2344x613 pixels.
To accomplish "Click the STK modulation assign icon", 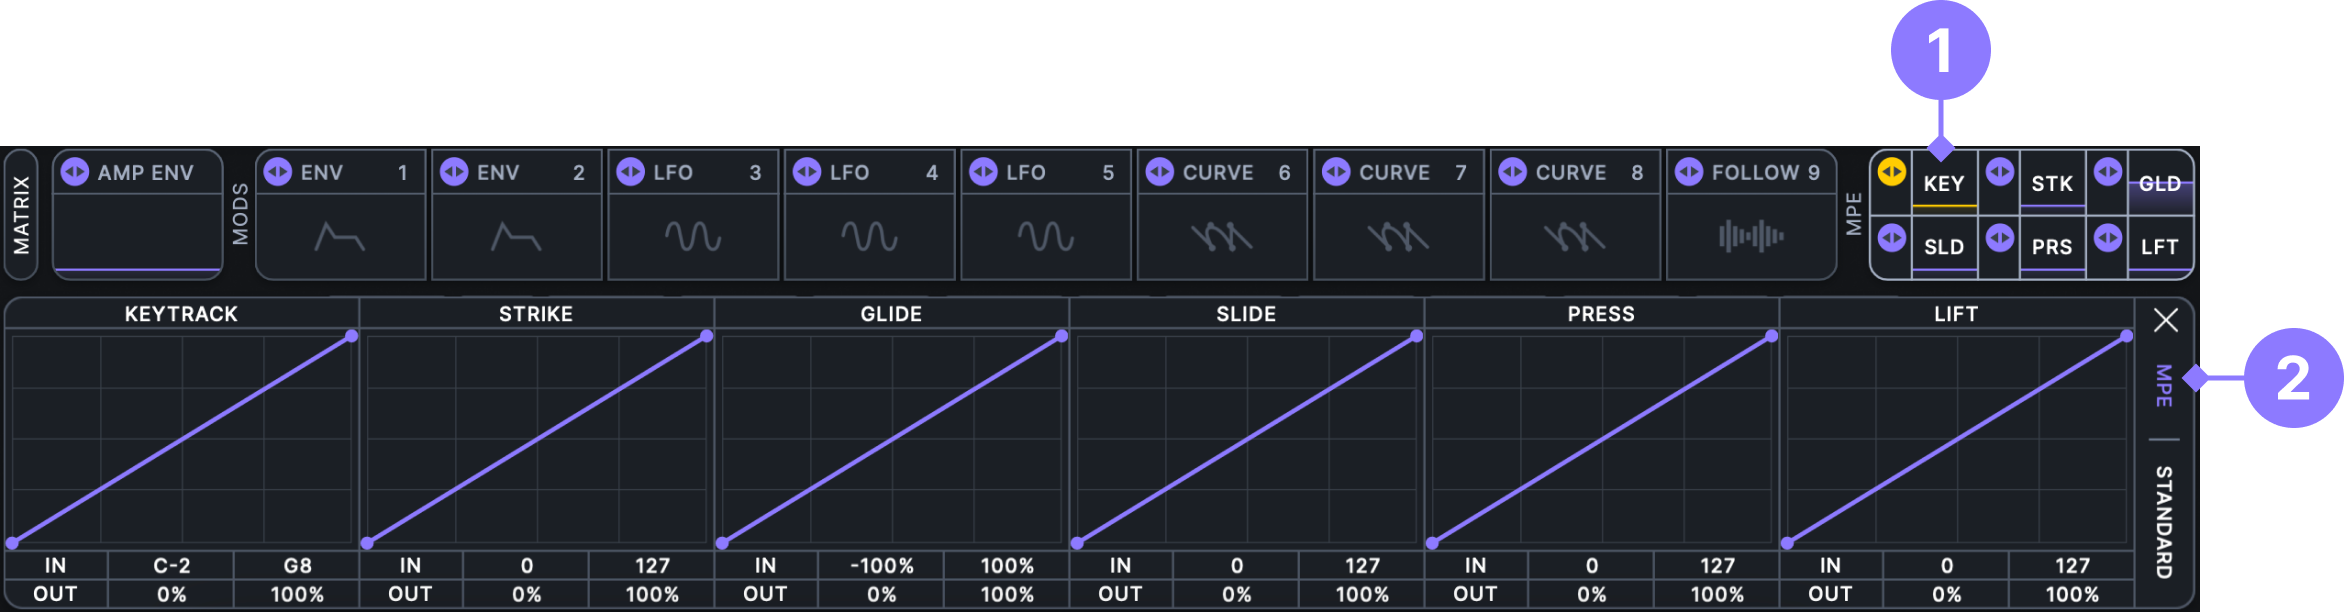I will (x=1999, y=172).
